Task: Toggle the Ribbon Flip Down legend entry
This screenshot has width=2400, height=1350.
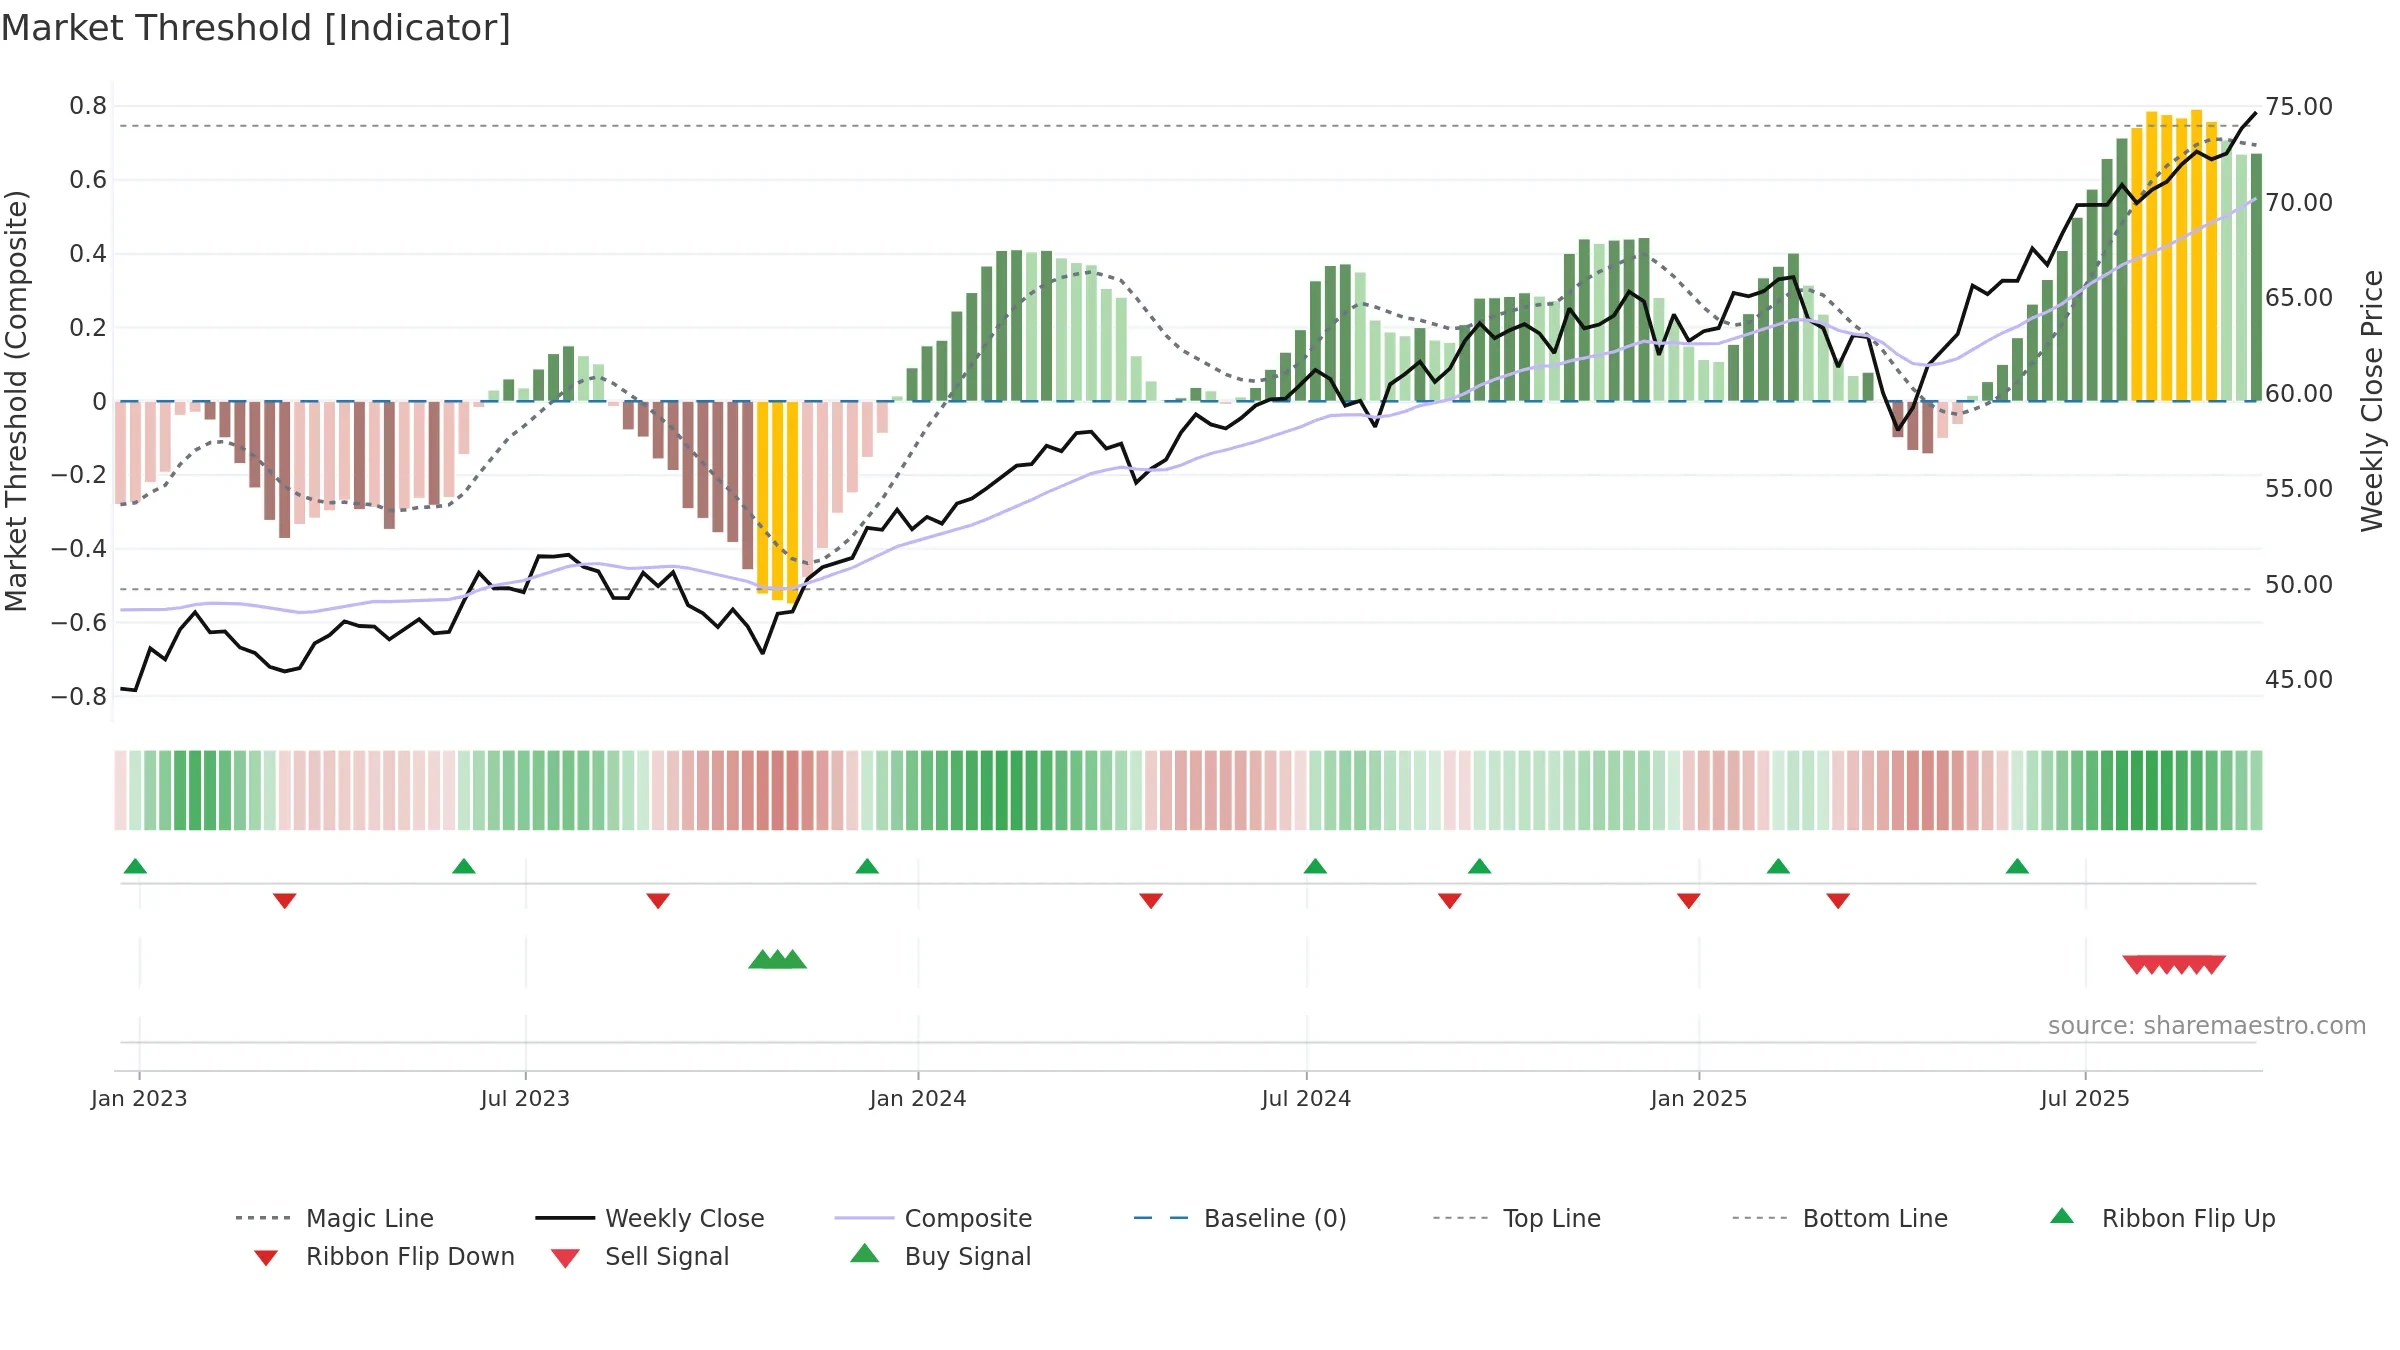Action: pyautogui.click(x=384, y=1256)
